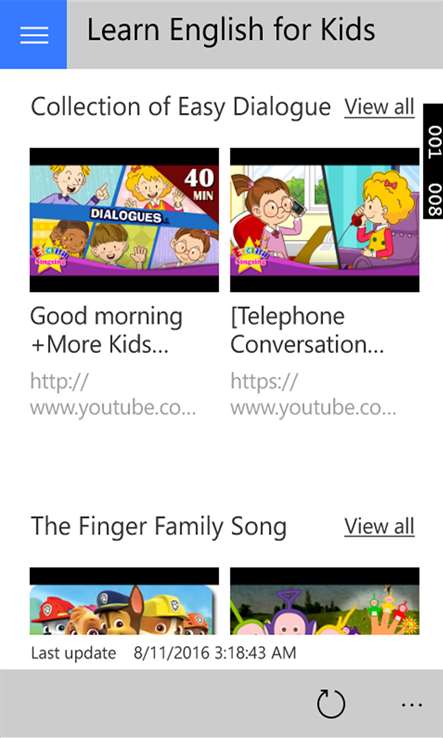
Task: Click The Finger Family Song heading
Action: point(159,527)
